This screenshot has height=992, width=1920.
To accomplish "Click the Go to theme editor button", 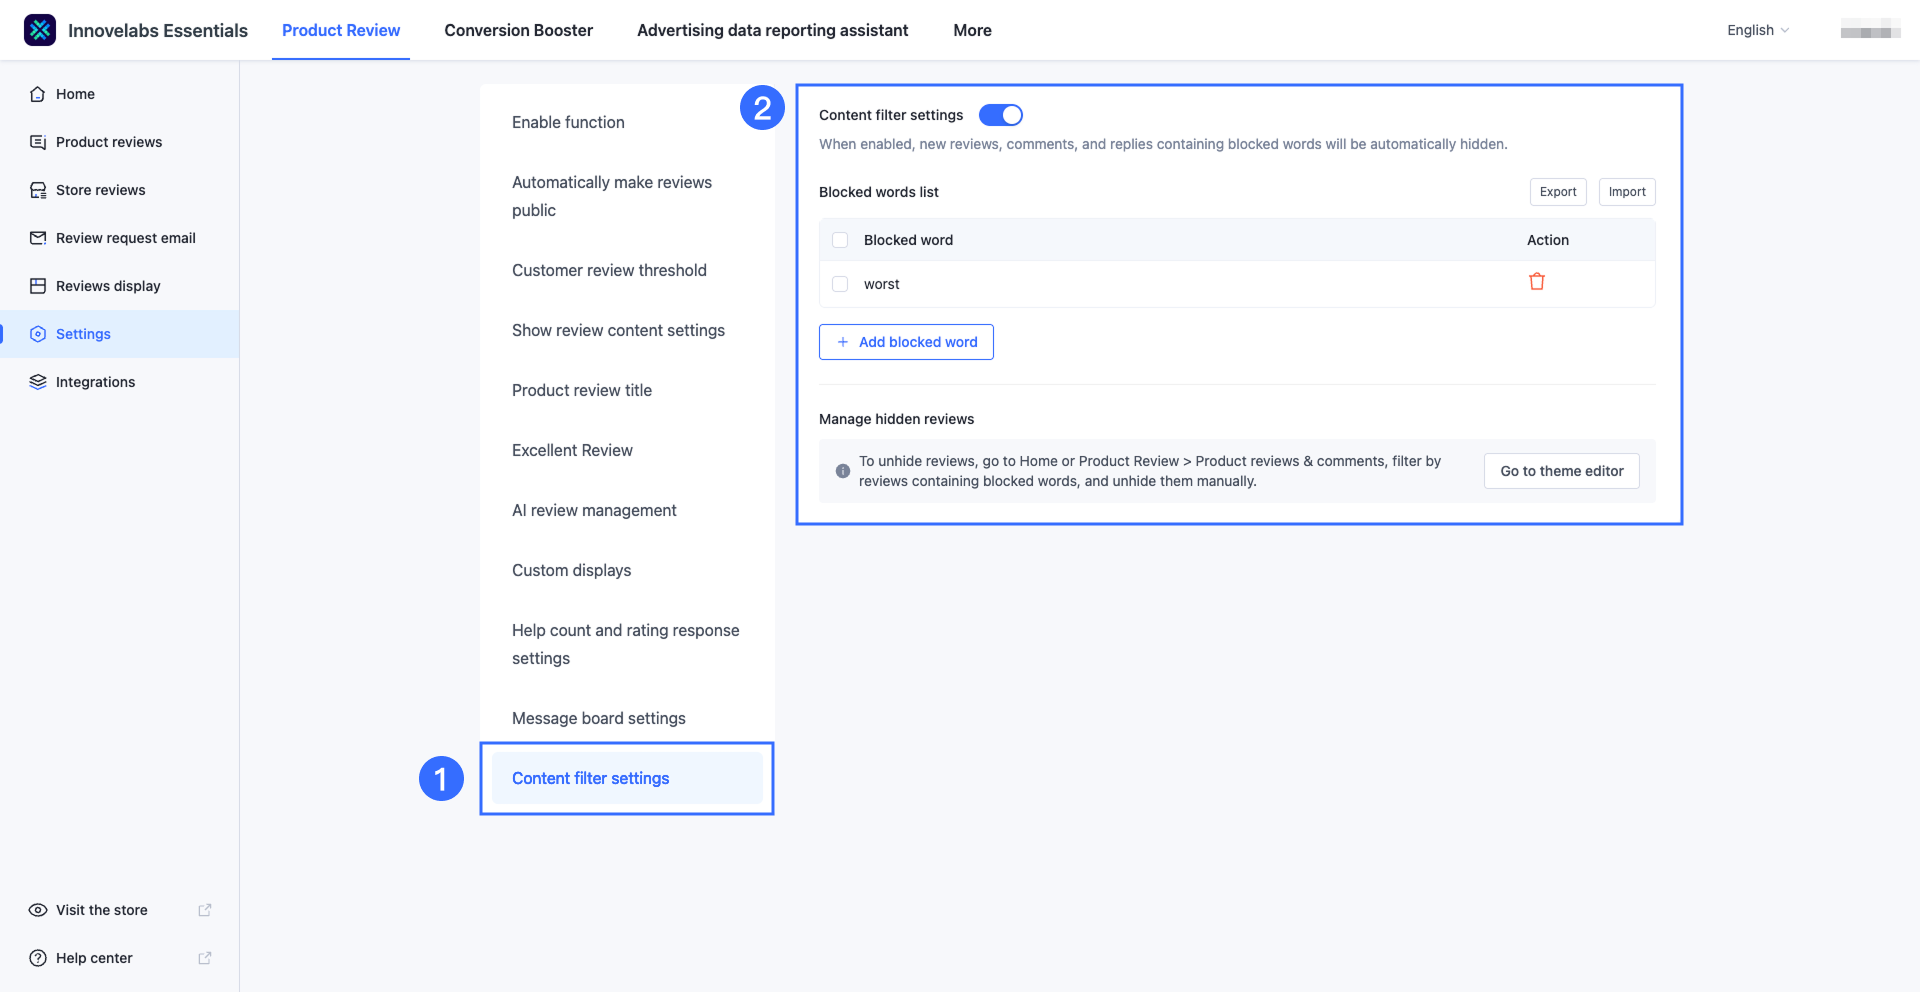I will (x=1562, y=471).
